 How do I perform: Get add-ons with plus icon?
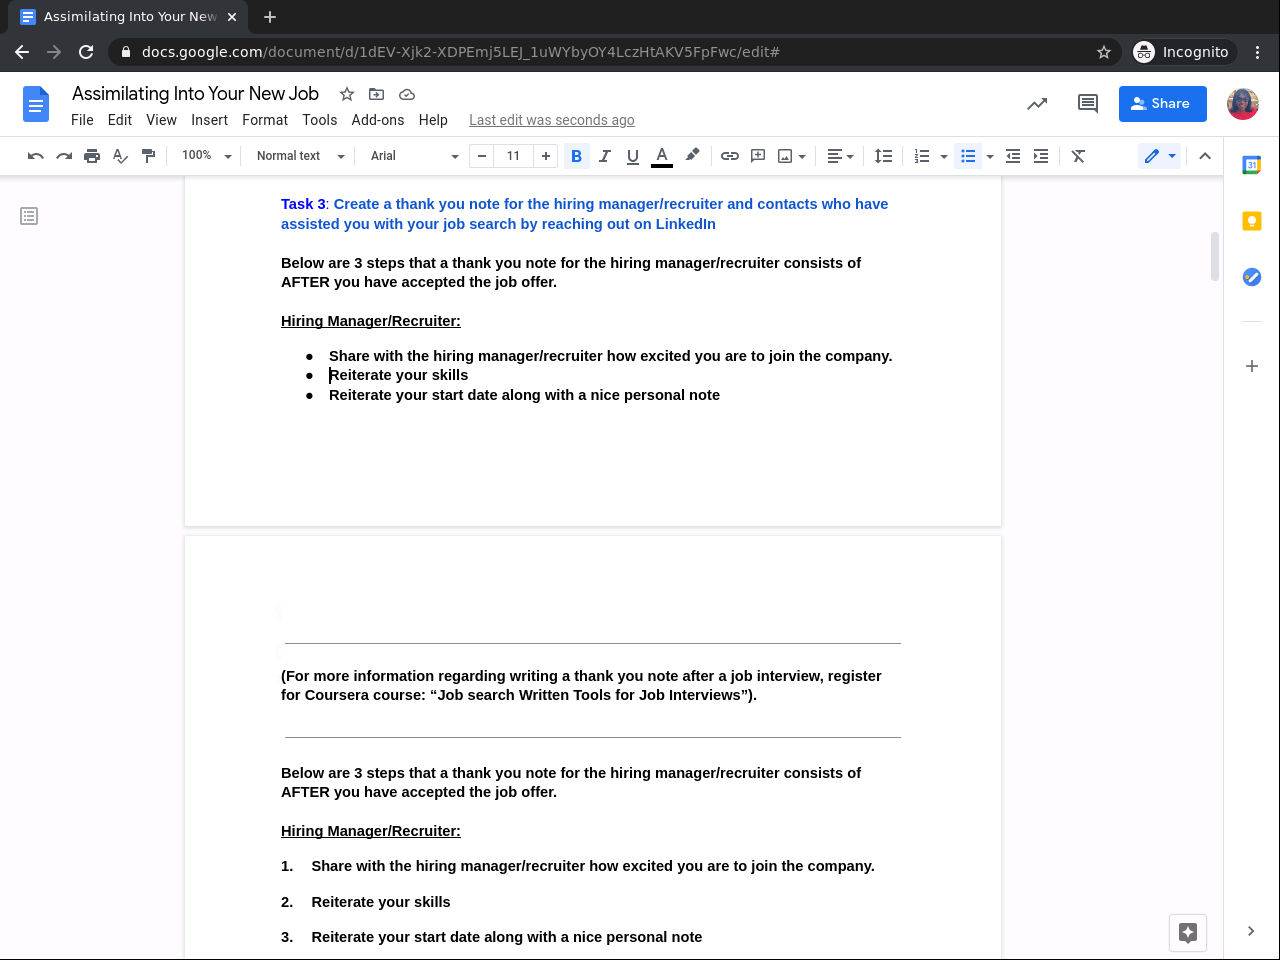tap(1252, 366)
